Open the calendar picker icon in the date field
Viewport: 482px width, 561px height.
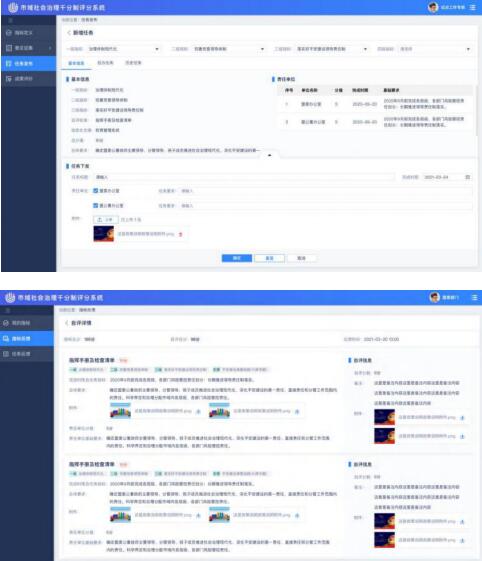pyautogui.click(x=467, y=177)
